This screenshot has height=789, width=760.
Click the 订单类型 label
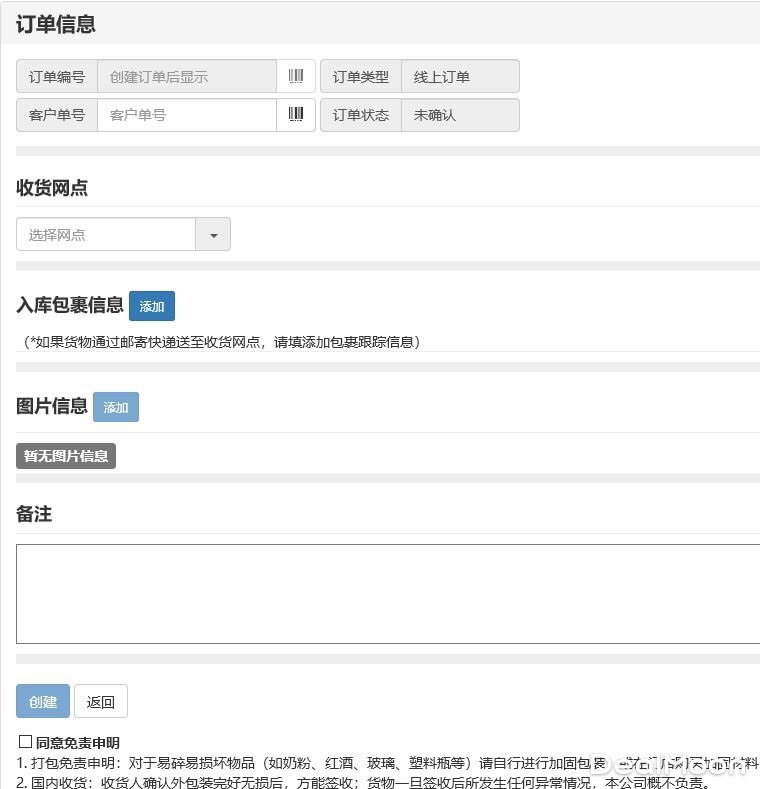pos(361,77)
